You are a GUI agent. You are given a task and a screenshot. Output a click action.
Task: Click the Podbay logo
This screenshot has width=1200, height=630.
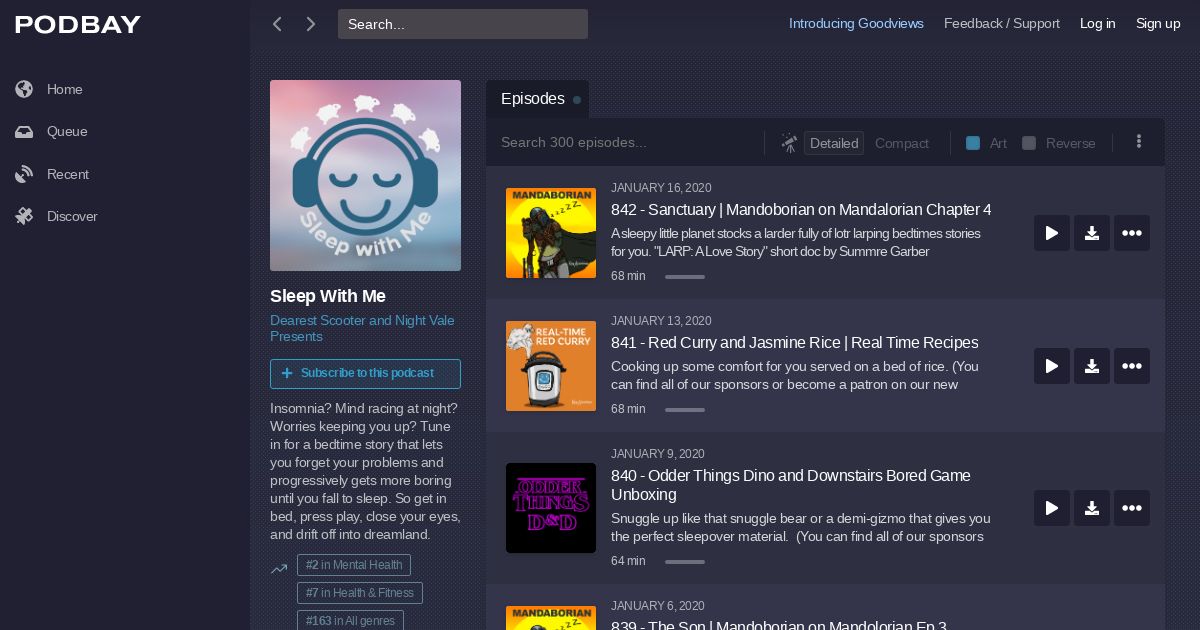[78, 25]
